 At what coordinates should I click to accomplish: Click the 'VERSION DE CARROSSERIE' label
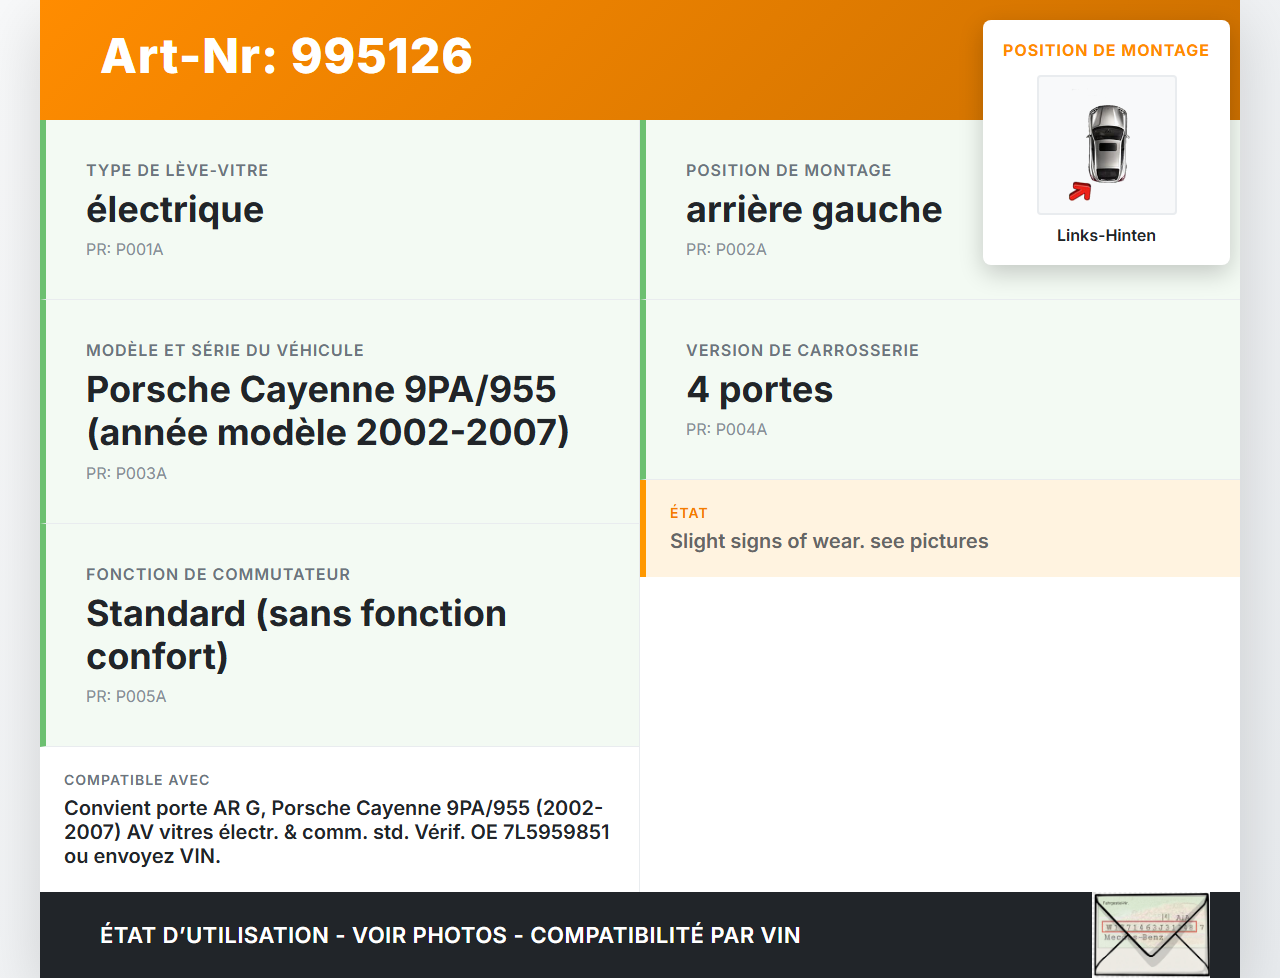pos(802,351)
